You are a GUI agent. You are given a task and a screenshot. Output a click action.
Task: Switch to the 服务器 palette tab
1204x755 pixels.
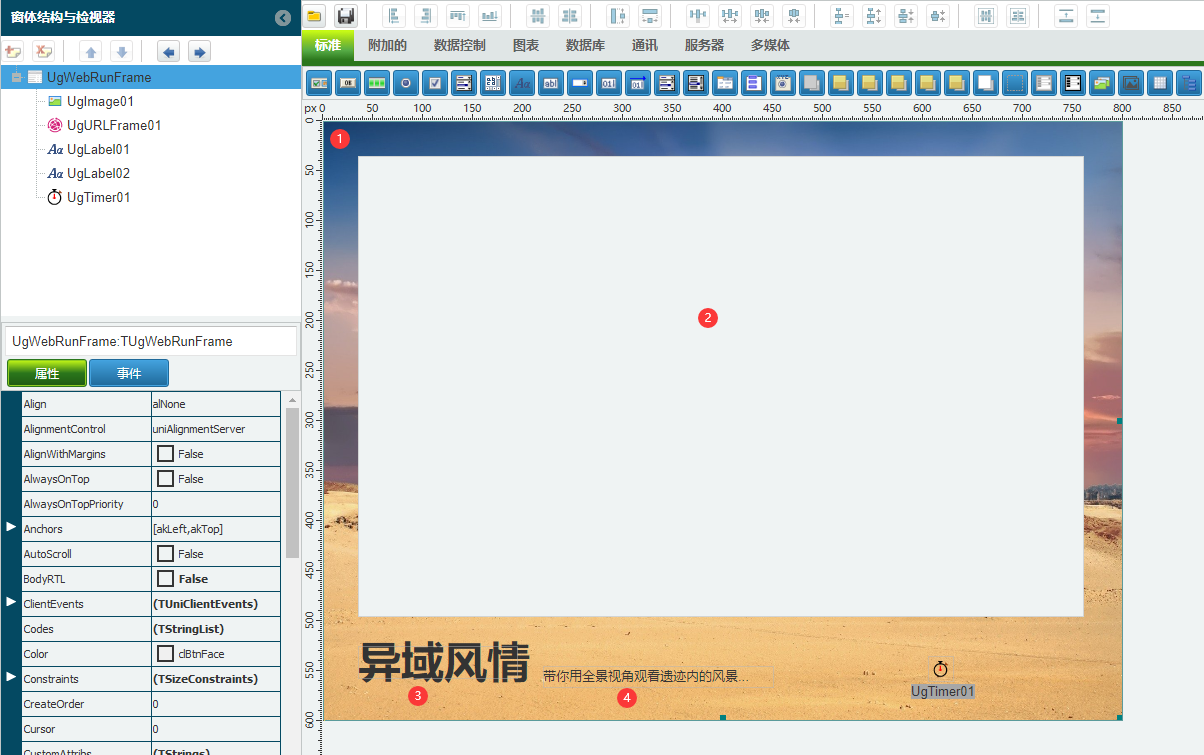[x=704, y=45]
